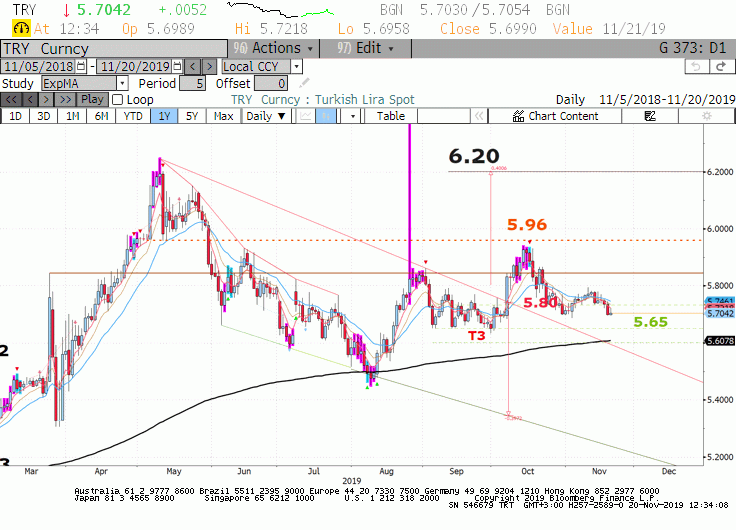
Task: Click the undo arrow icon
Action: pyautogui.click(x=697, y=67)
